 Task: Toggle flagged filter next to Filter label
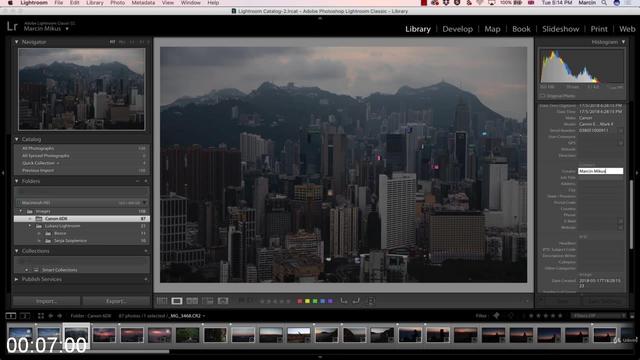[x=497, y=316]
